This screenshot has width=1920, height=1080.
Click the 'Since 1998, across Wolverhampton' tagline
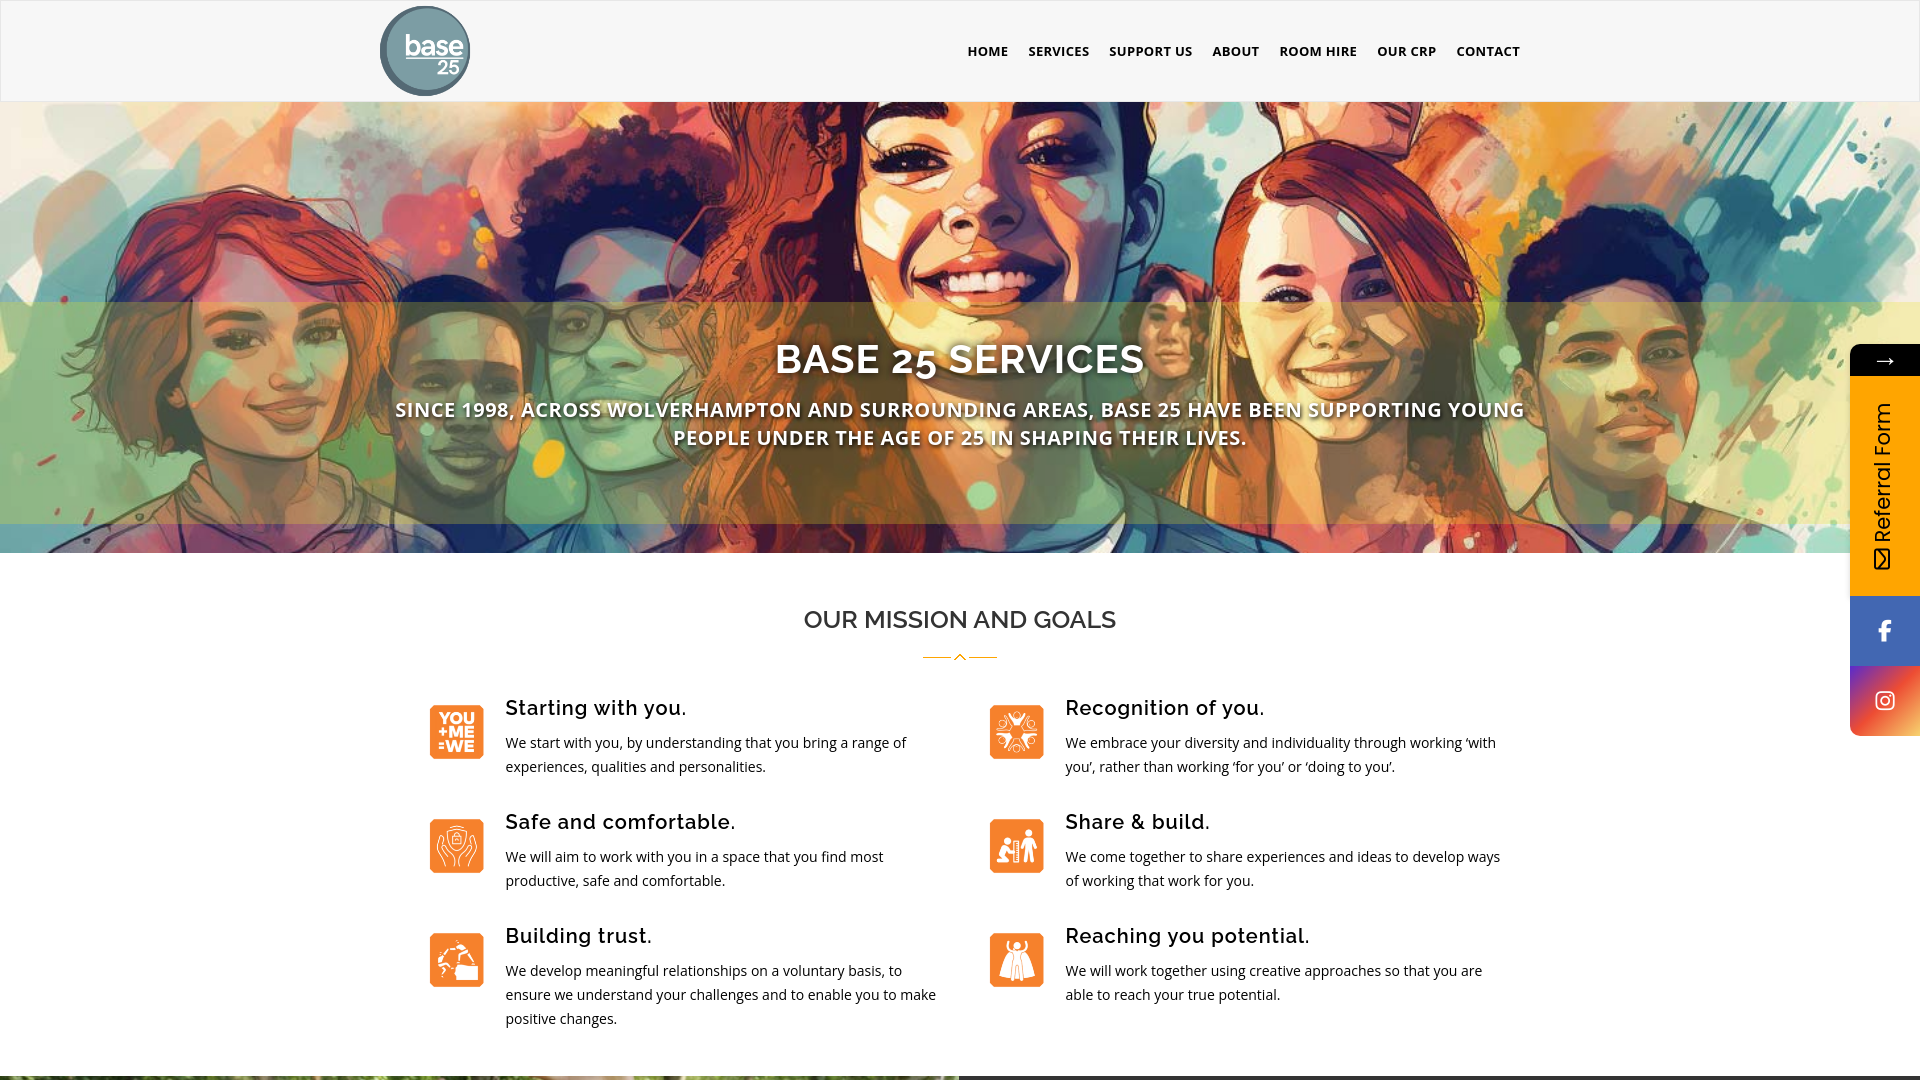click(960, 424)
